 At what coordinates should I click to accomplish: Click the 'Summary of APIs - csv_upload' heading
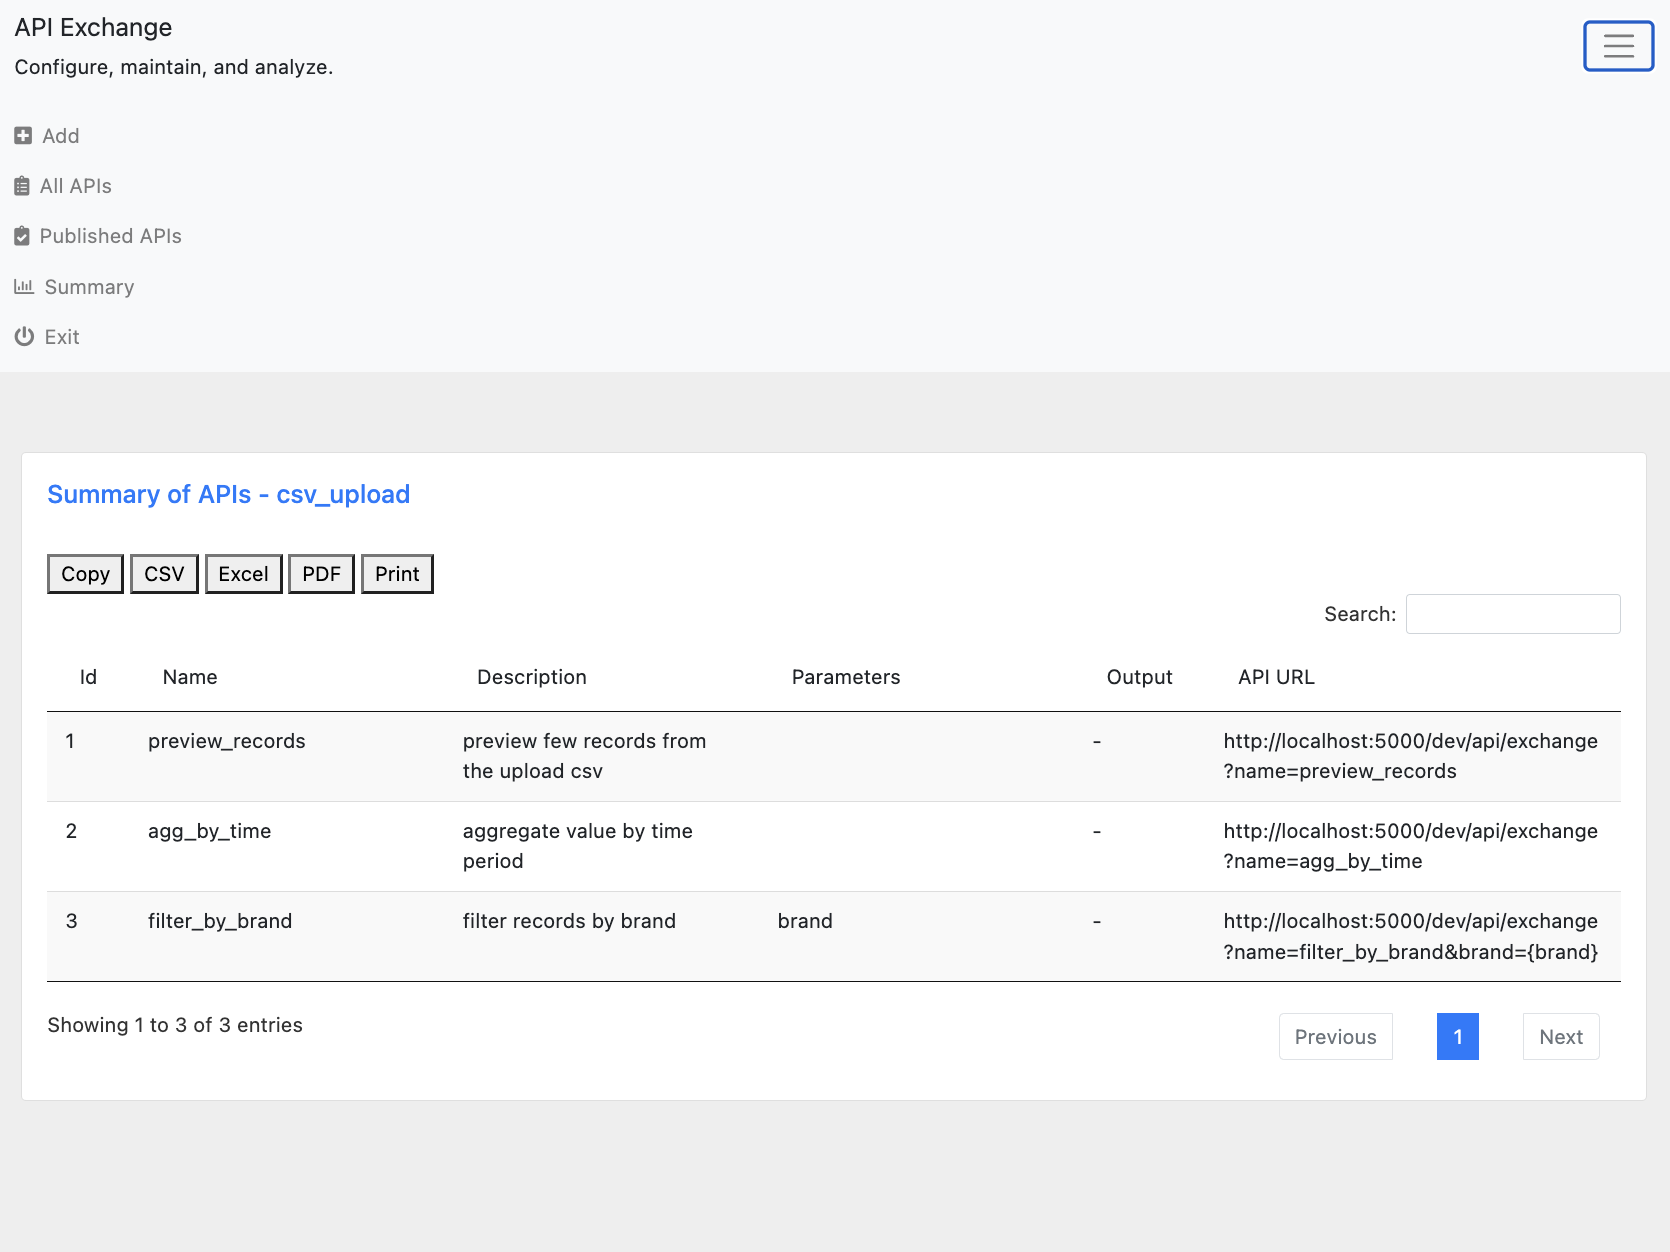[x=229, y=494]
